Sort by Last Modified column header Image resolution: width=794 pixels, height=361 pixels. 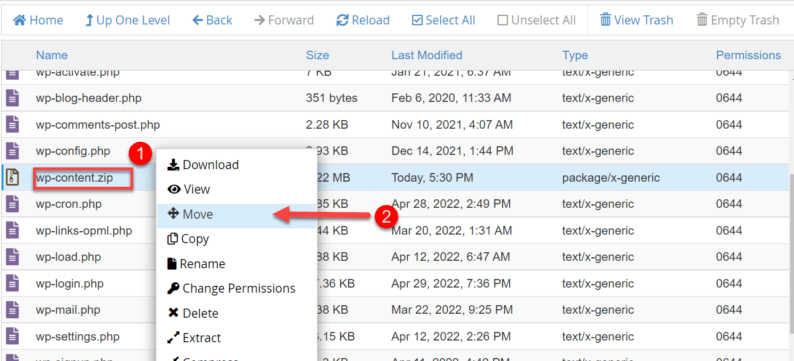pos(427,55)
